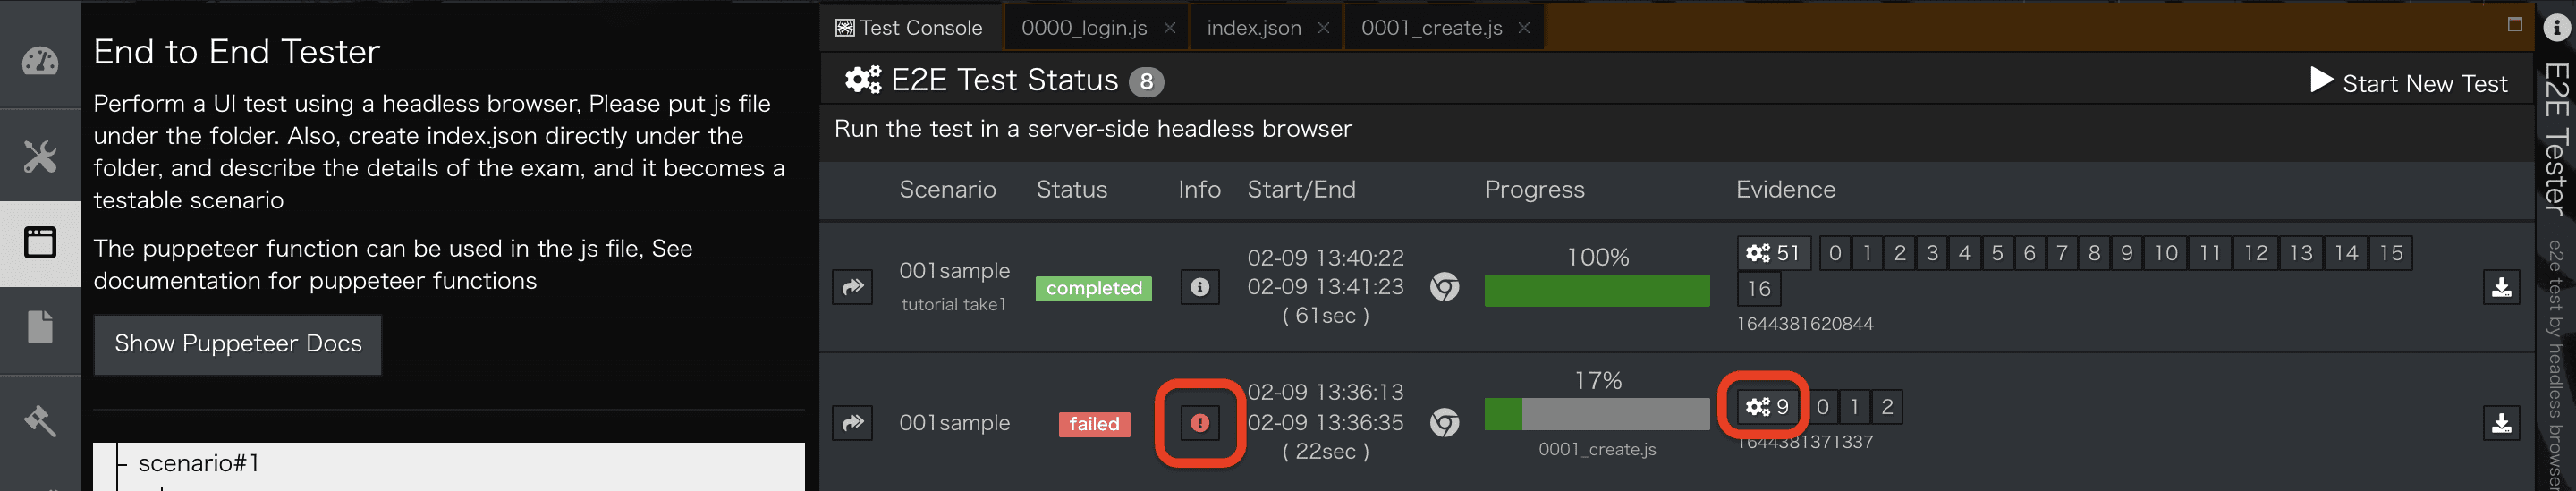Rerun the failed 001sample scenario via arrow icon

click(852, 423)
